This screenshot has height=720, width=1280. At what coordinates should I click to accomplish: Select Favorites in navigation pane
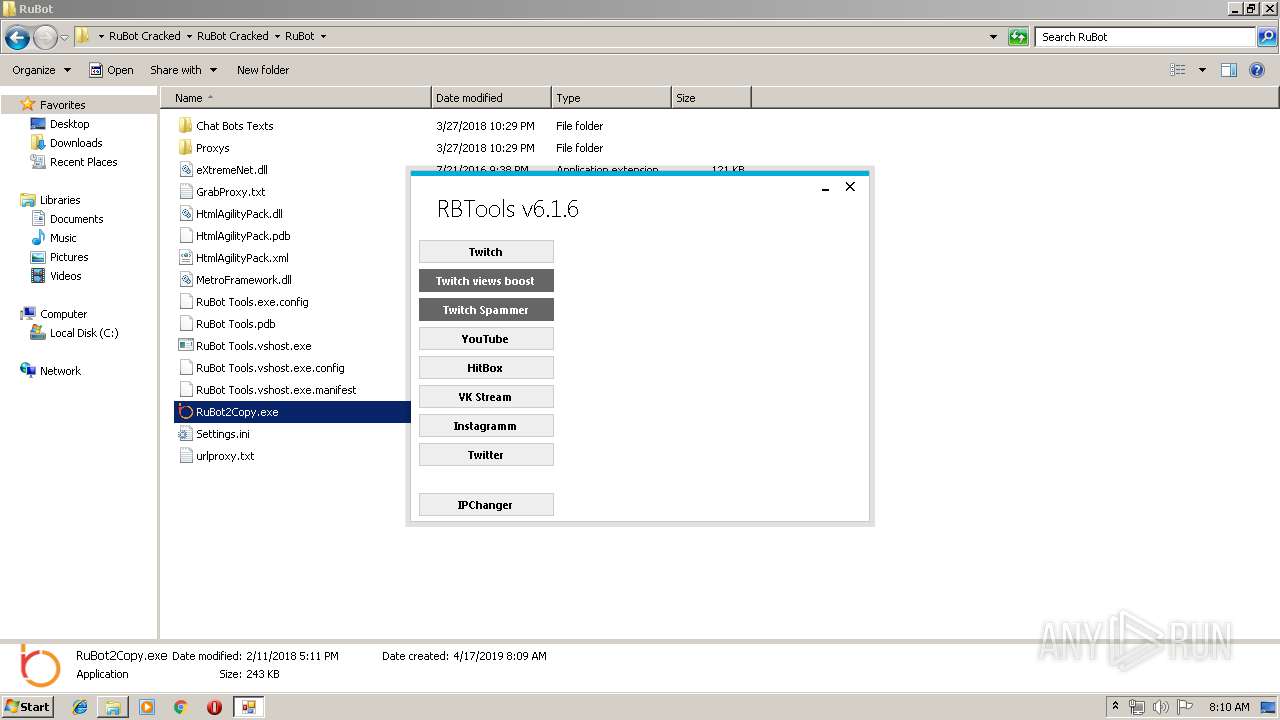point(62,105)
